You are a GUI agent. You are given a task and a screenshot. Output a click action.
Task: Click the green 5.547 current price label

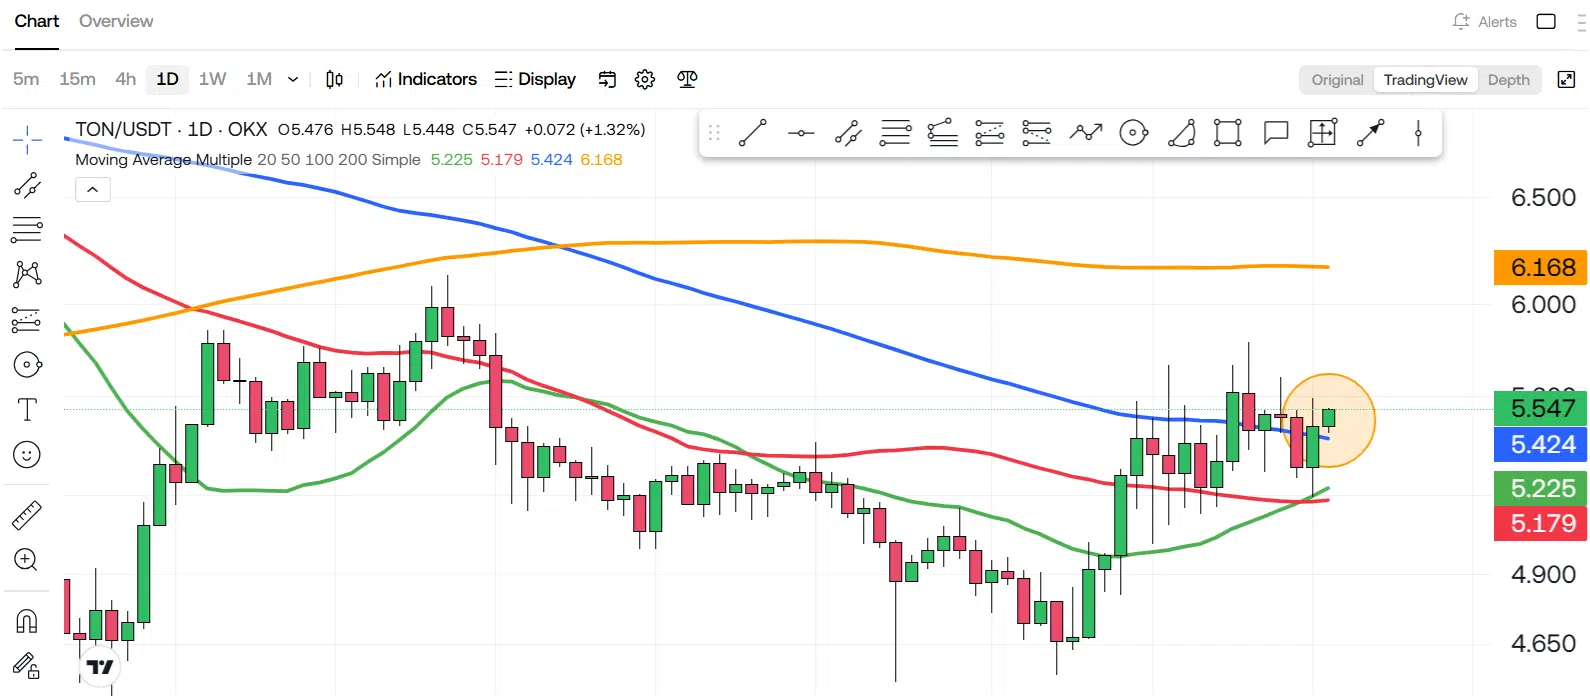pyautogui.click(x=1540, y=408)
